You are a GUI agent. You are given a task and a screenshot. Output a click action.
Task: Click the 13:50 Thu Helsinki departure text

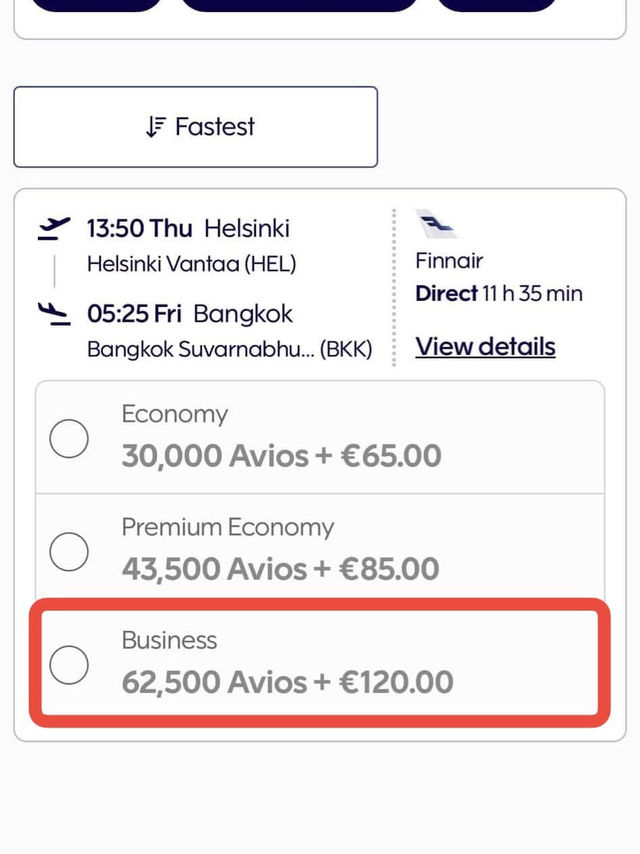click(x=188, y=229)
